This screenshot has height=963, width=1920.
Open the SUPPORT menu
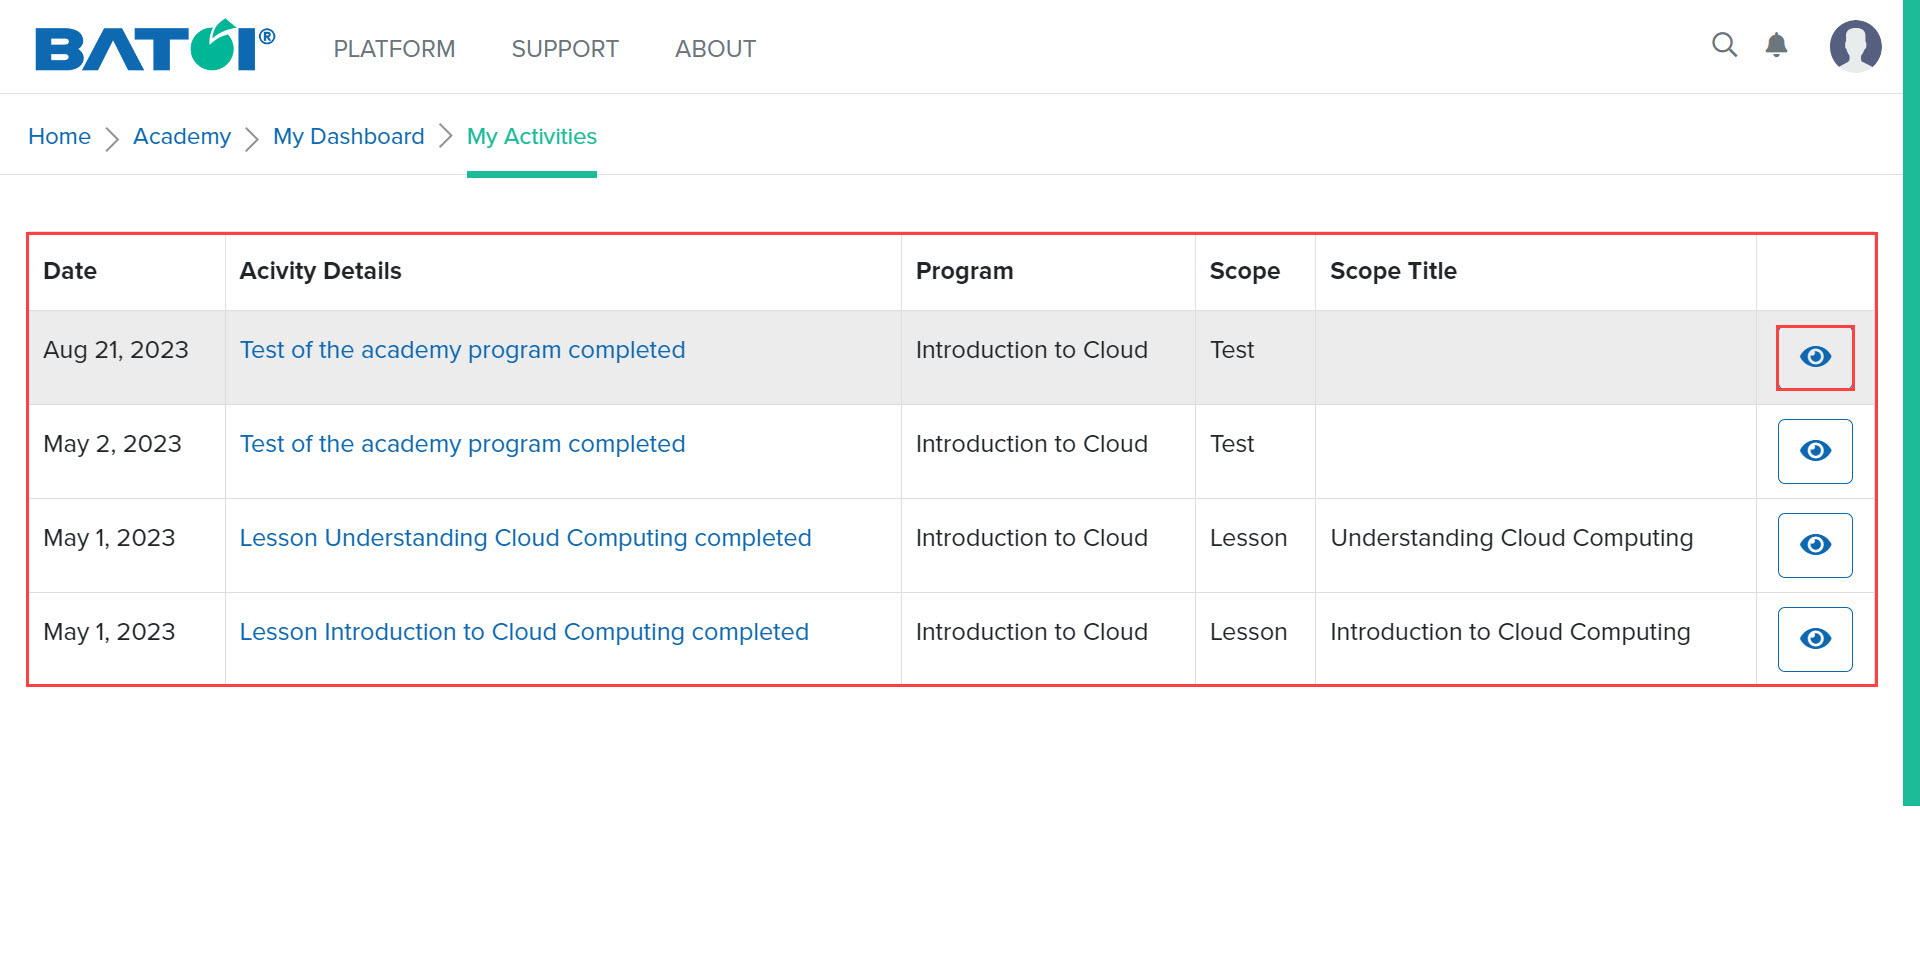tap(565, 49)
